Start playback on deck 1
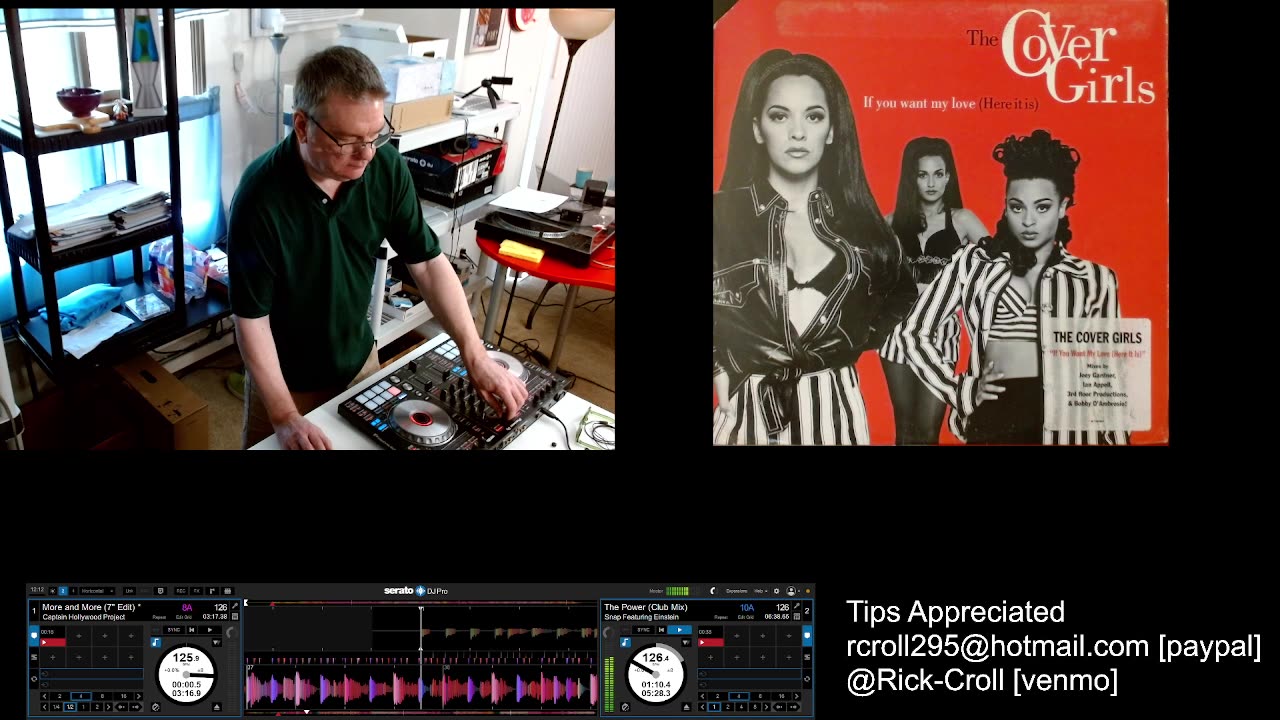 (210, 630)
